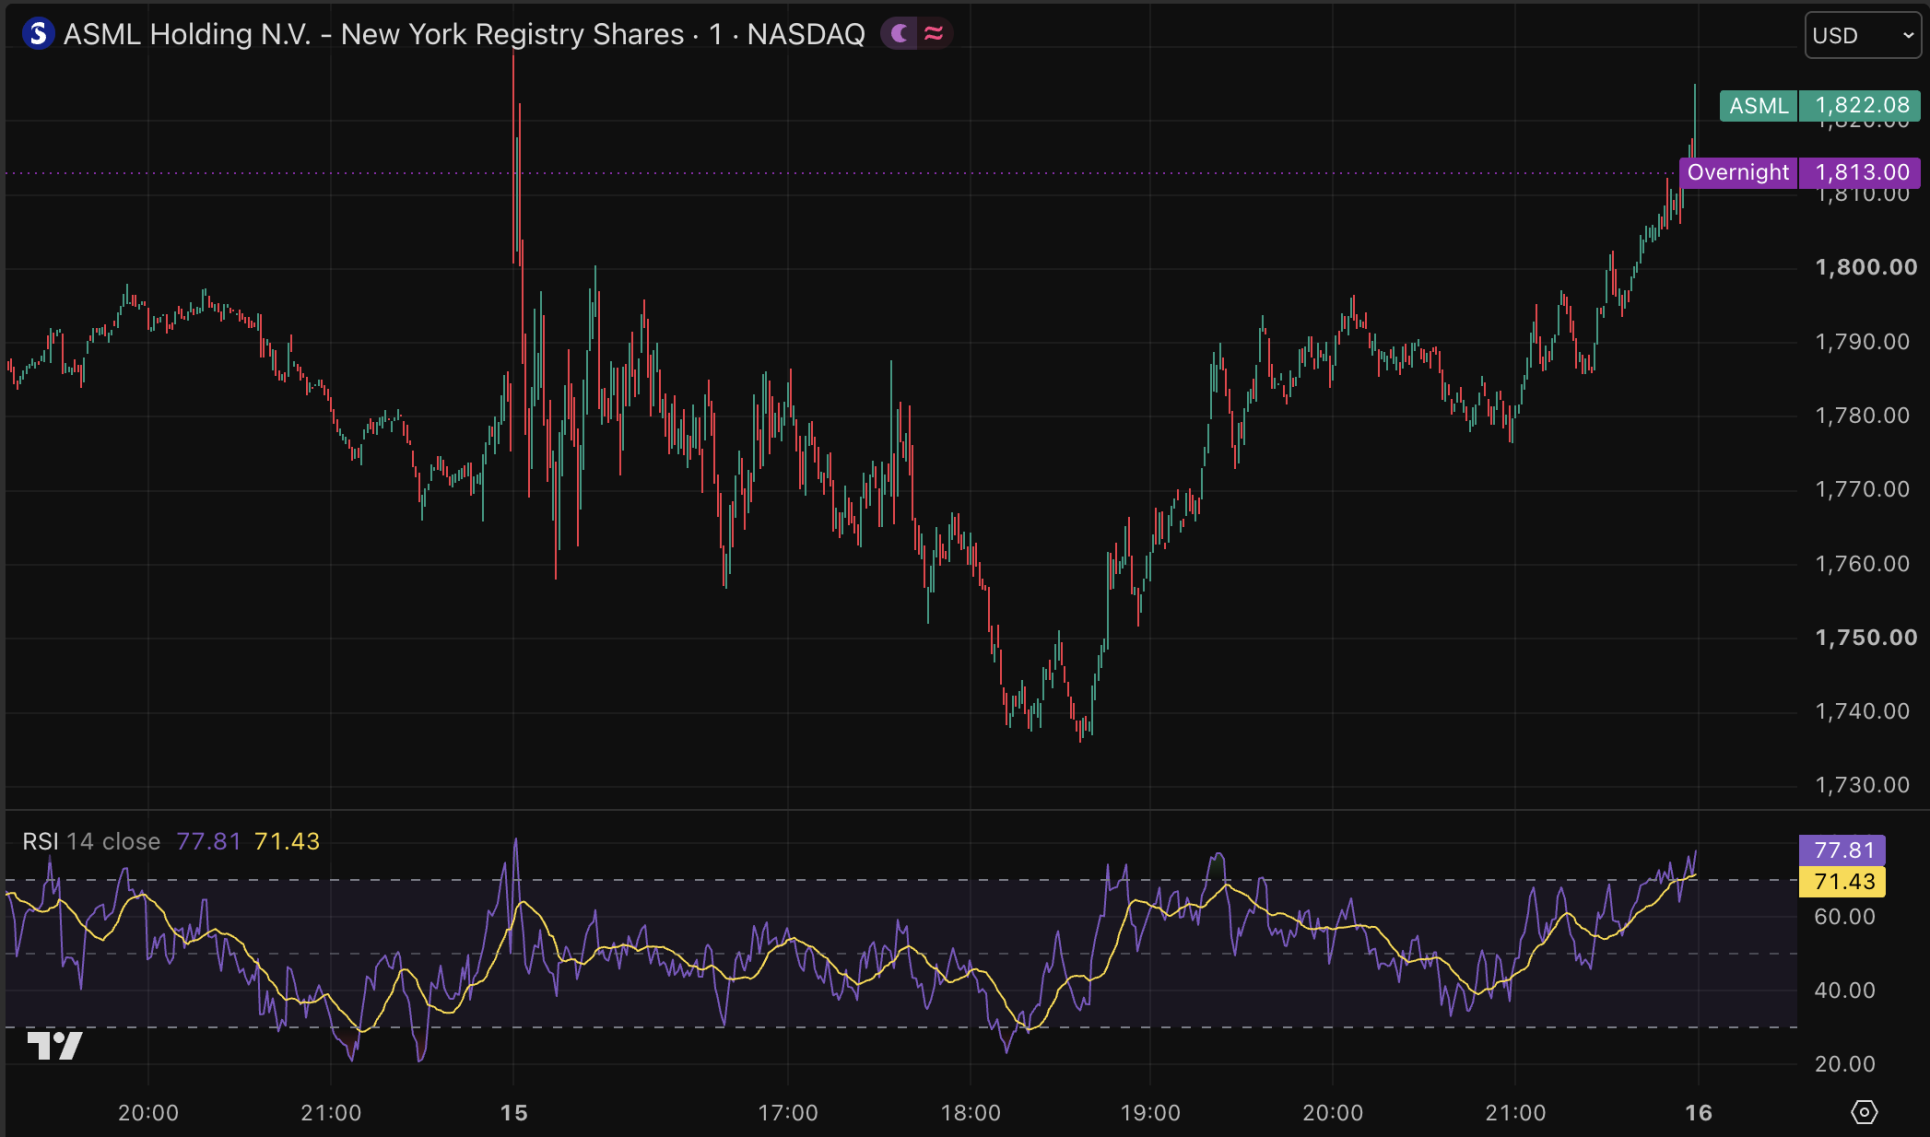
Task: Click the purple RSI value 77.81 label
Action: coord(1842,850)
